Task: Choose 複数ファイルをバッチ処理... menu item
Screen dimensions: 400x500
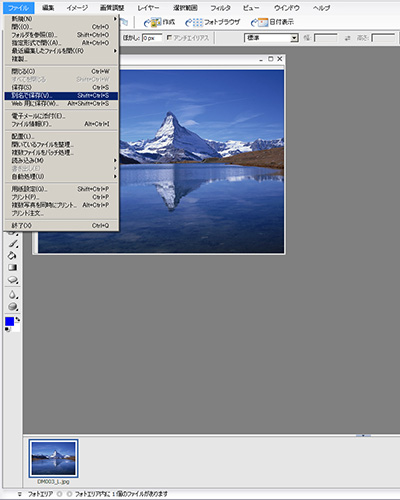Action: click(x=61, y=152)
